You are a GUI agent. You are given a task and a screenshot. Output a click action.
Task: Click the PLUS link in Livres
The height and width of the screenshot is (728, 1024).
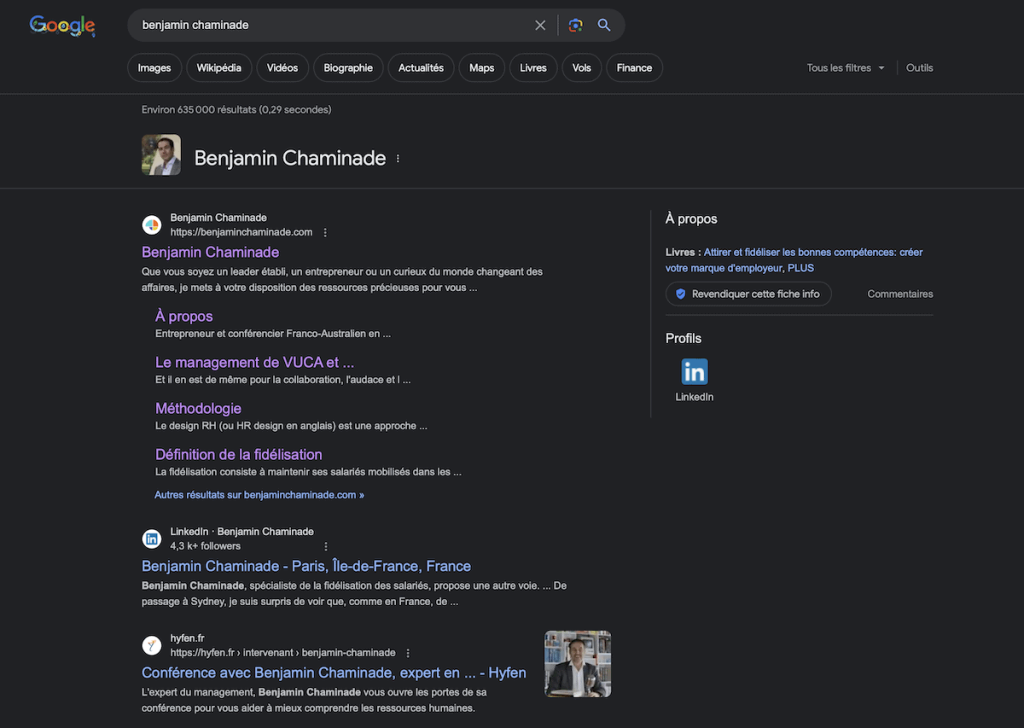tap(801, 268)
